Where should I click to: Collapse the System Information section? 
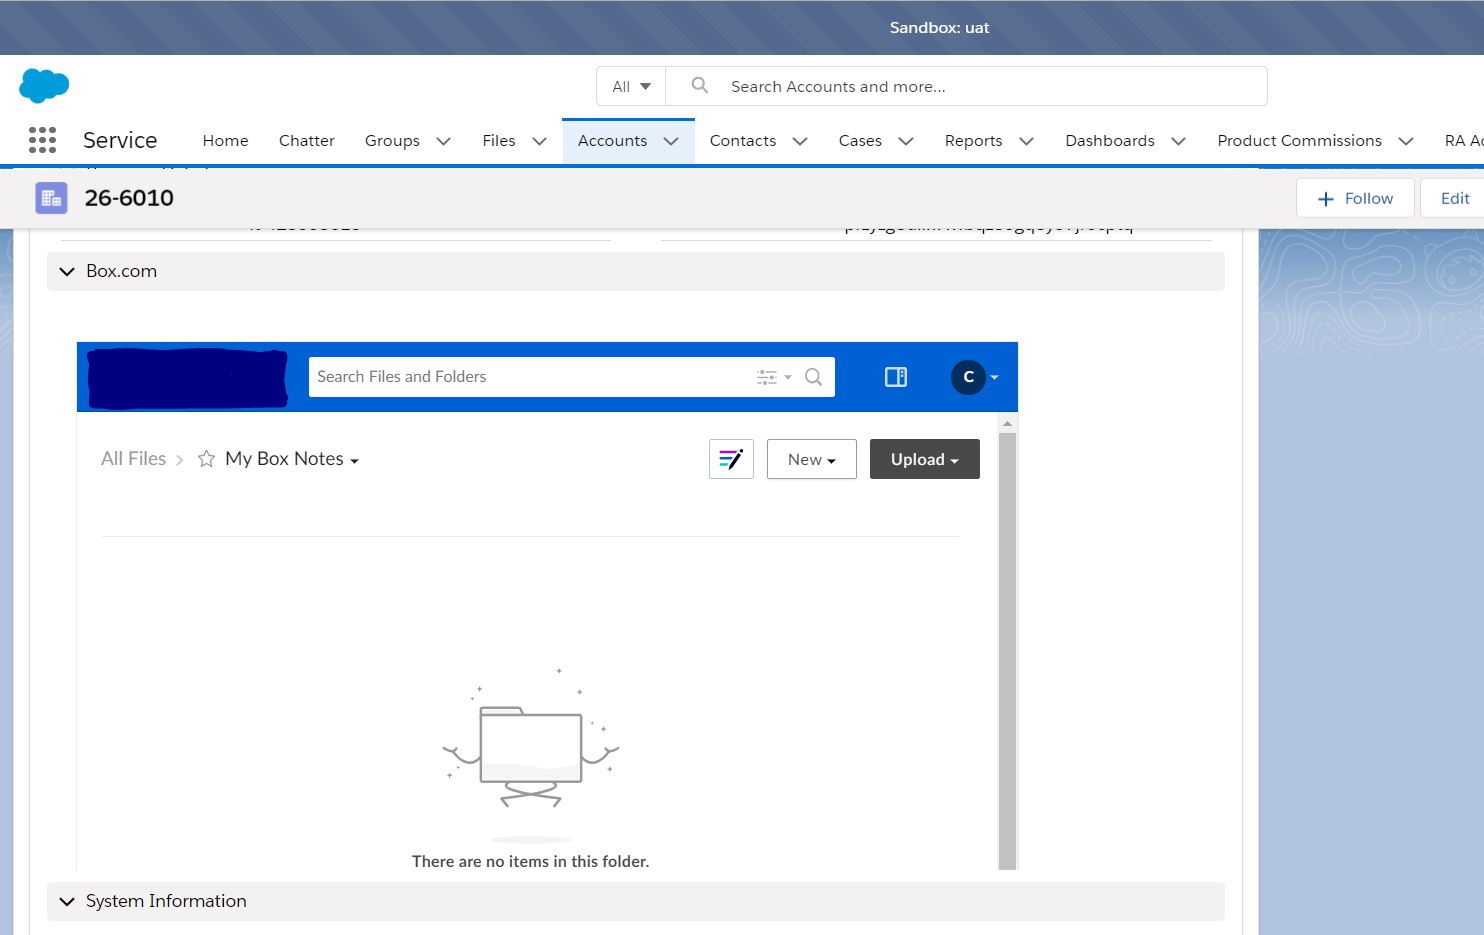[x=67, y=901]
